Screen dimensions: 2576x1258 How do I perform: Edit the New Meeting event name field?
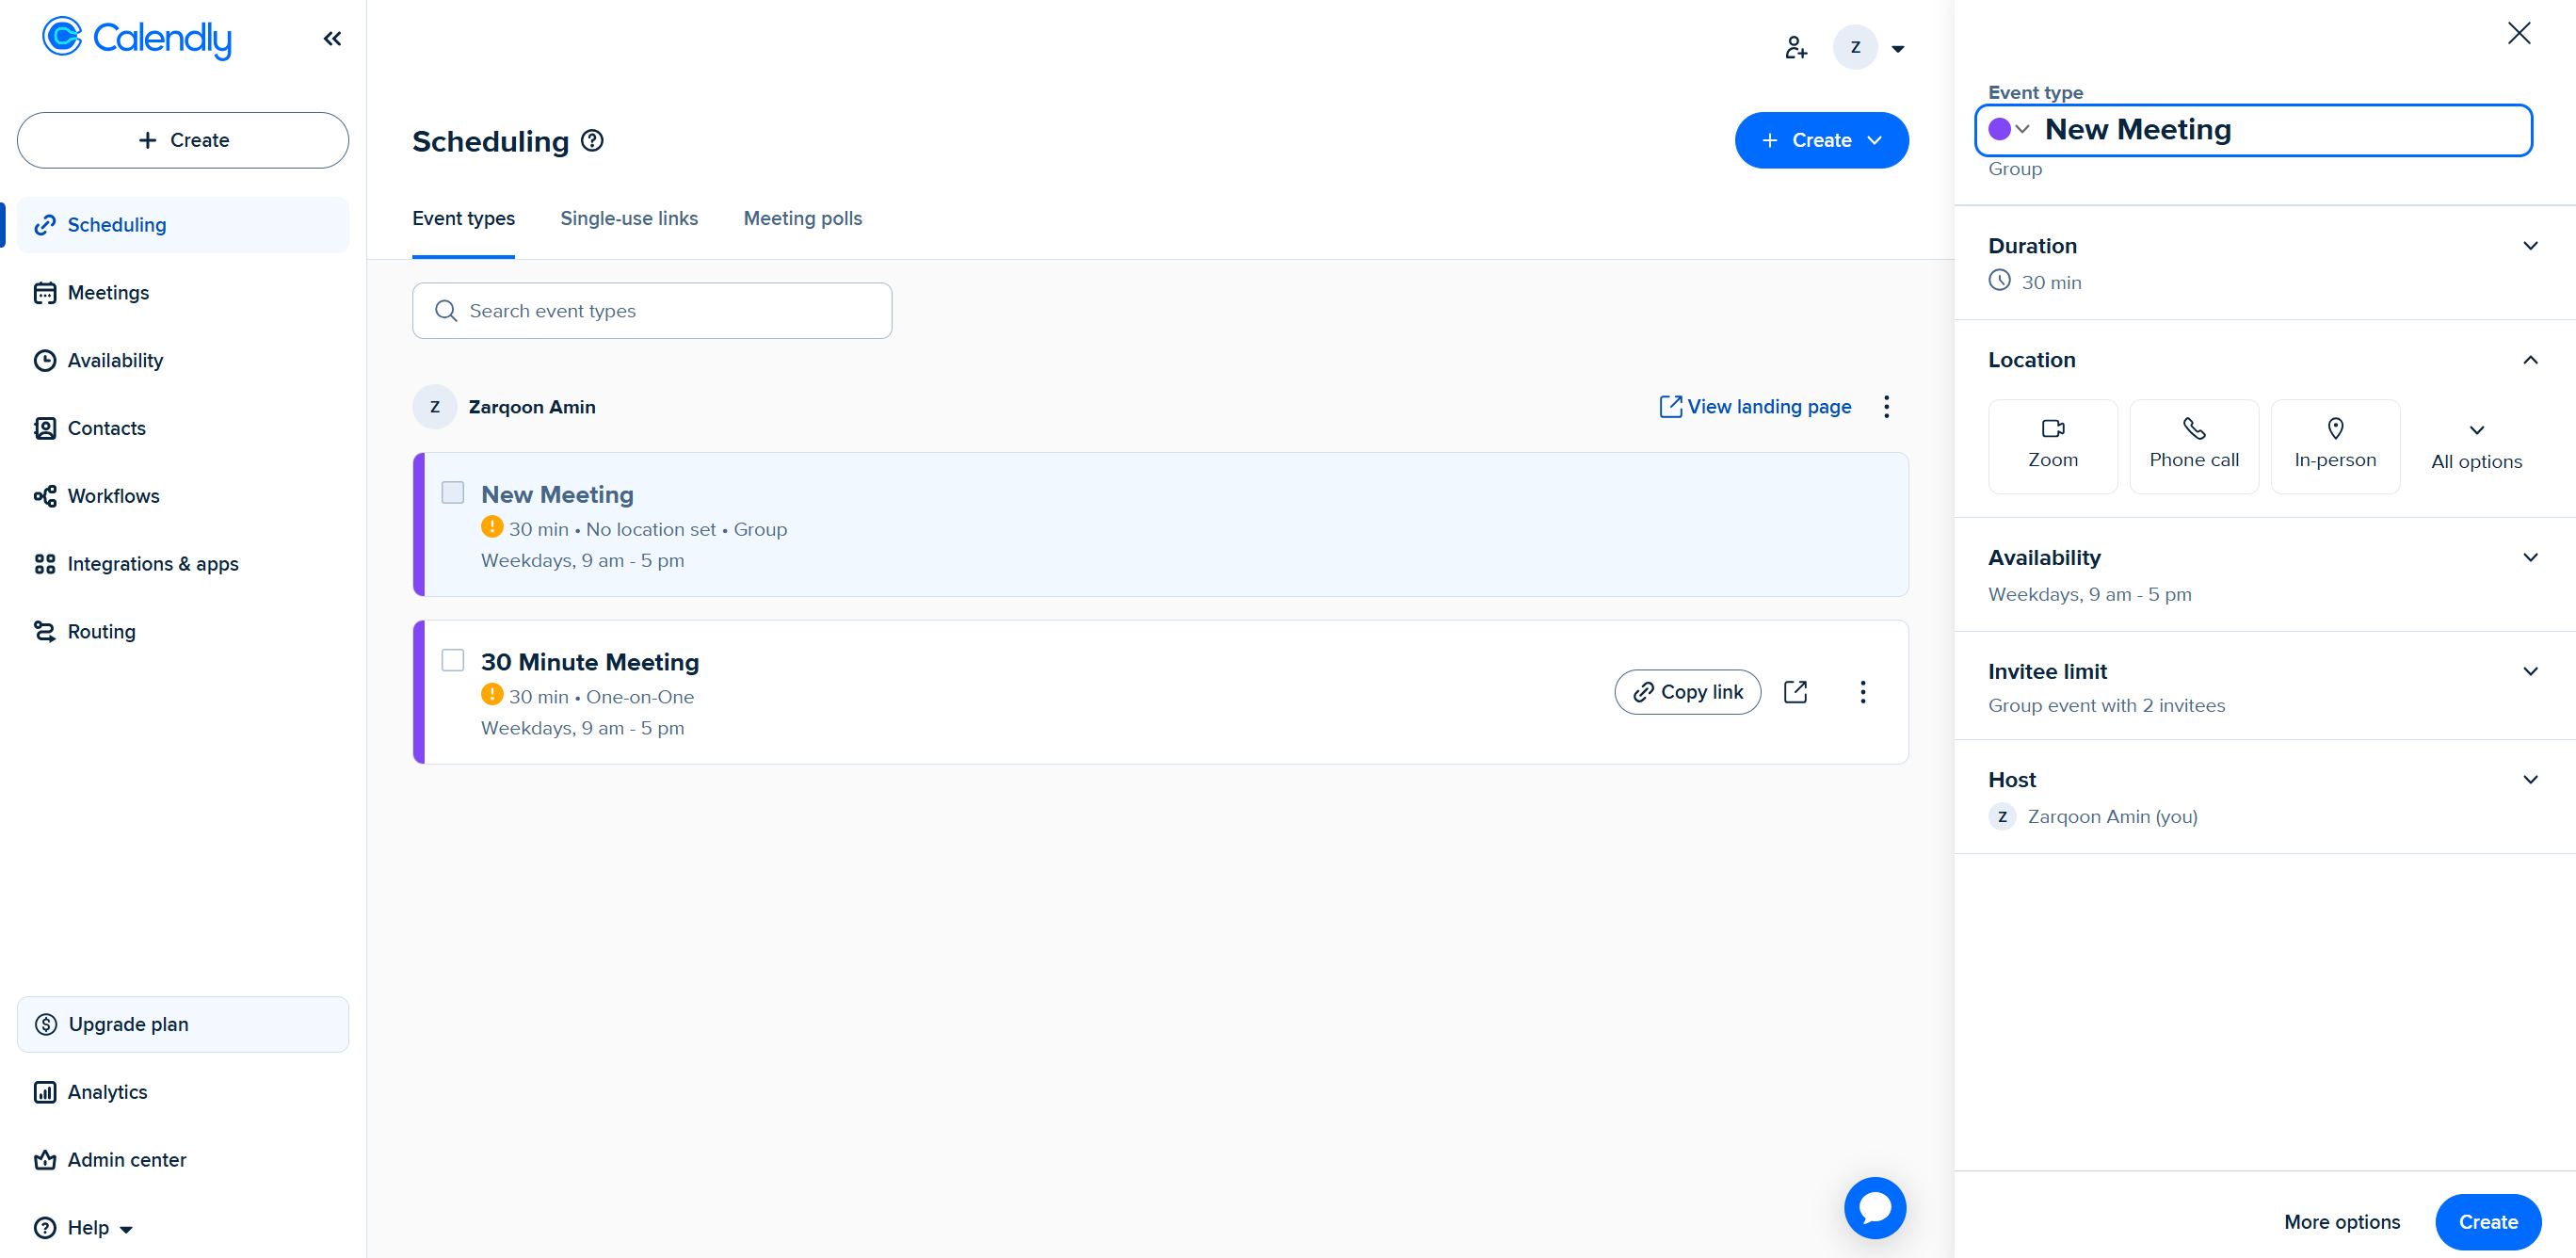click(2283, 130)
